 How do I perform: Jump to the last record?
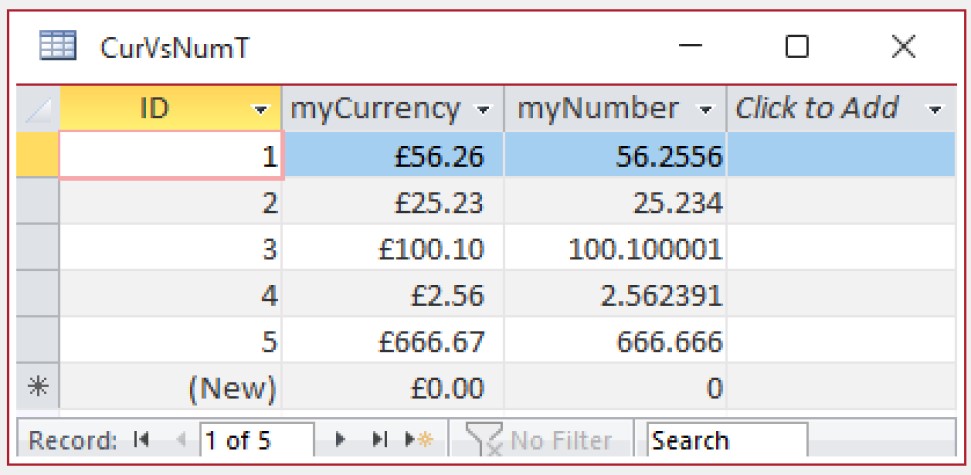click(380, 440)
